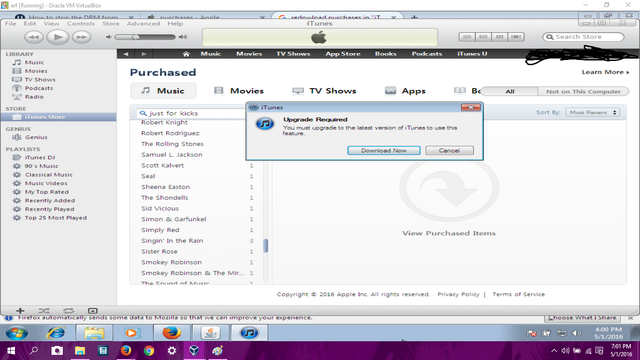Click the Learn More link
The height and width of the screenshot is (360, 640).
tap(605, 72)
